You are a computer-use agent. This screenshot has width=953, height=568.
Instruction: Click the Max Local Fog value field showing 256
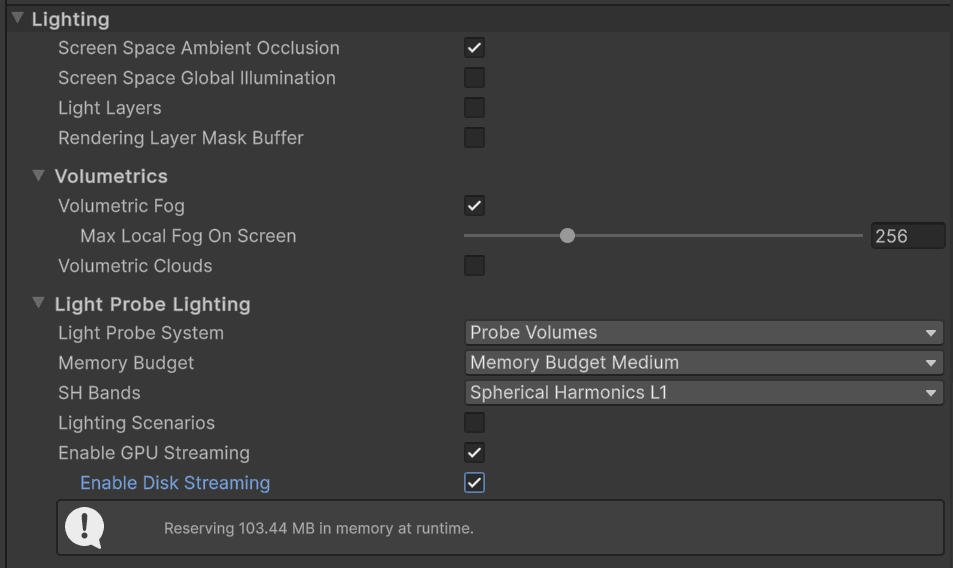[906, 236]
